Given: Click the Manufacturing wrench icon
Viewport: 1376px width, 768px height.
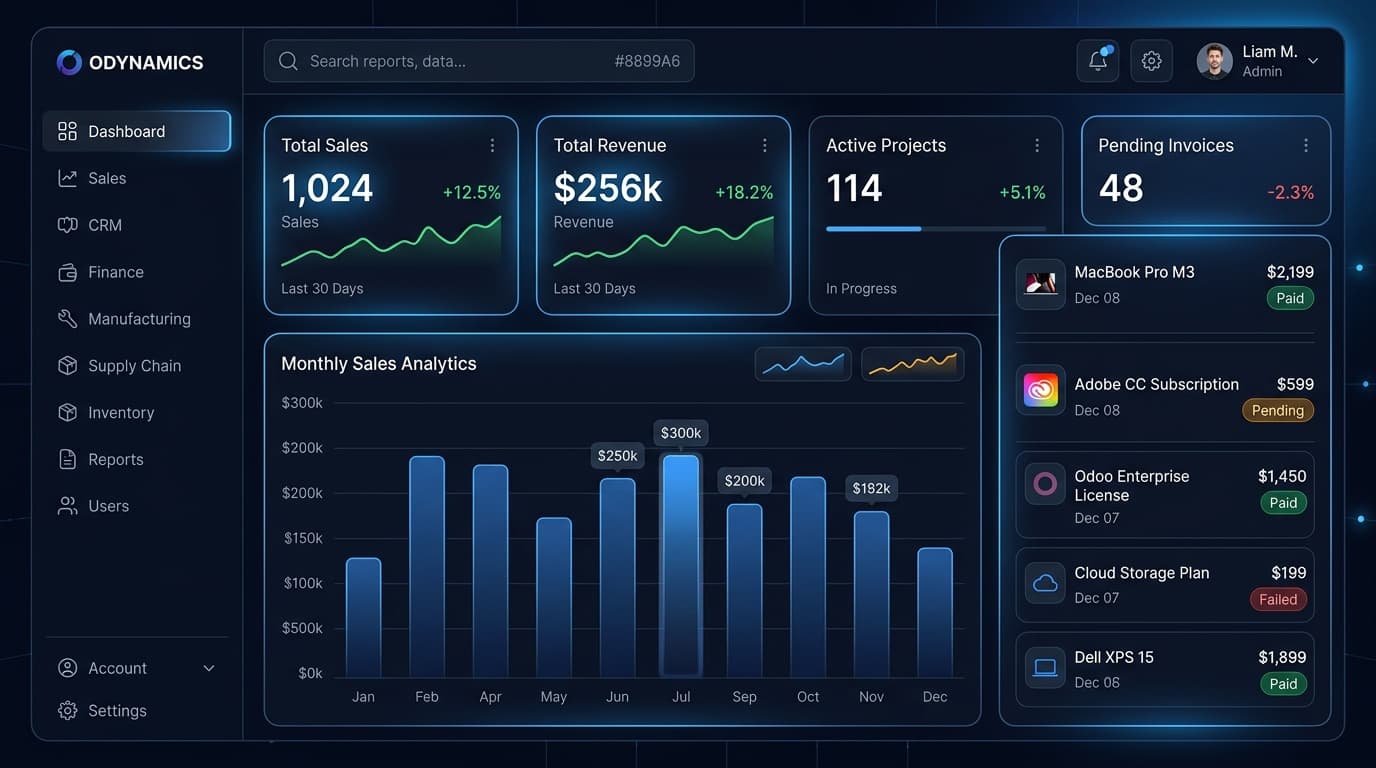Looking at the screenshot, I should point(67,319).
